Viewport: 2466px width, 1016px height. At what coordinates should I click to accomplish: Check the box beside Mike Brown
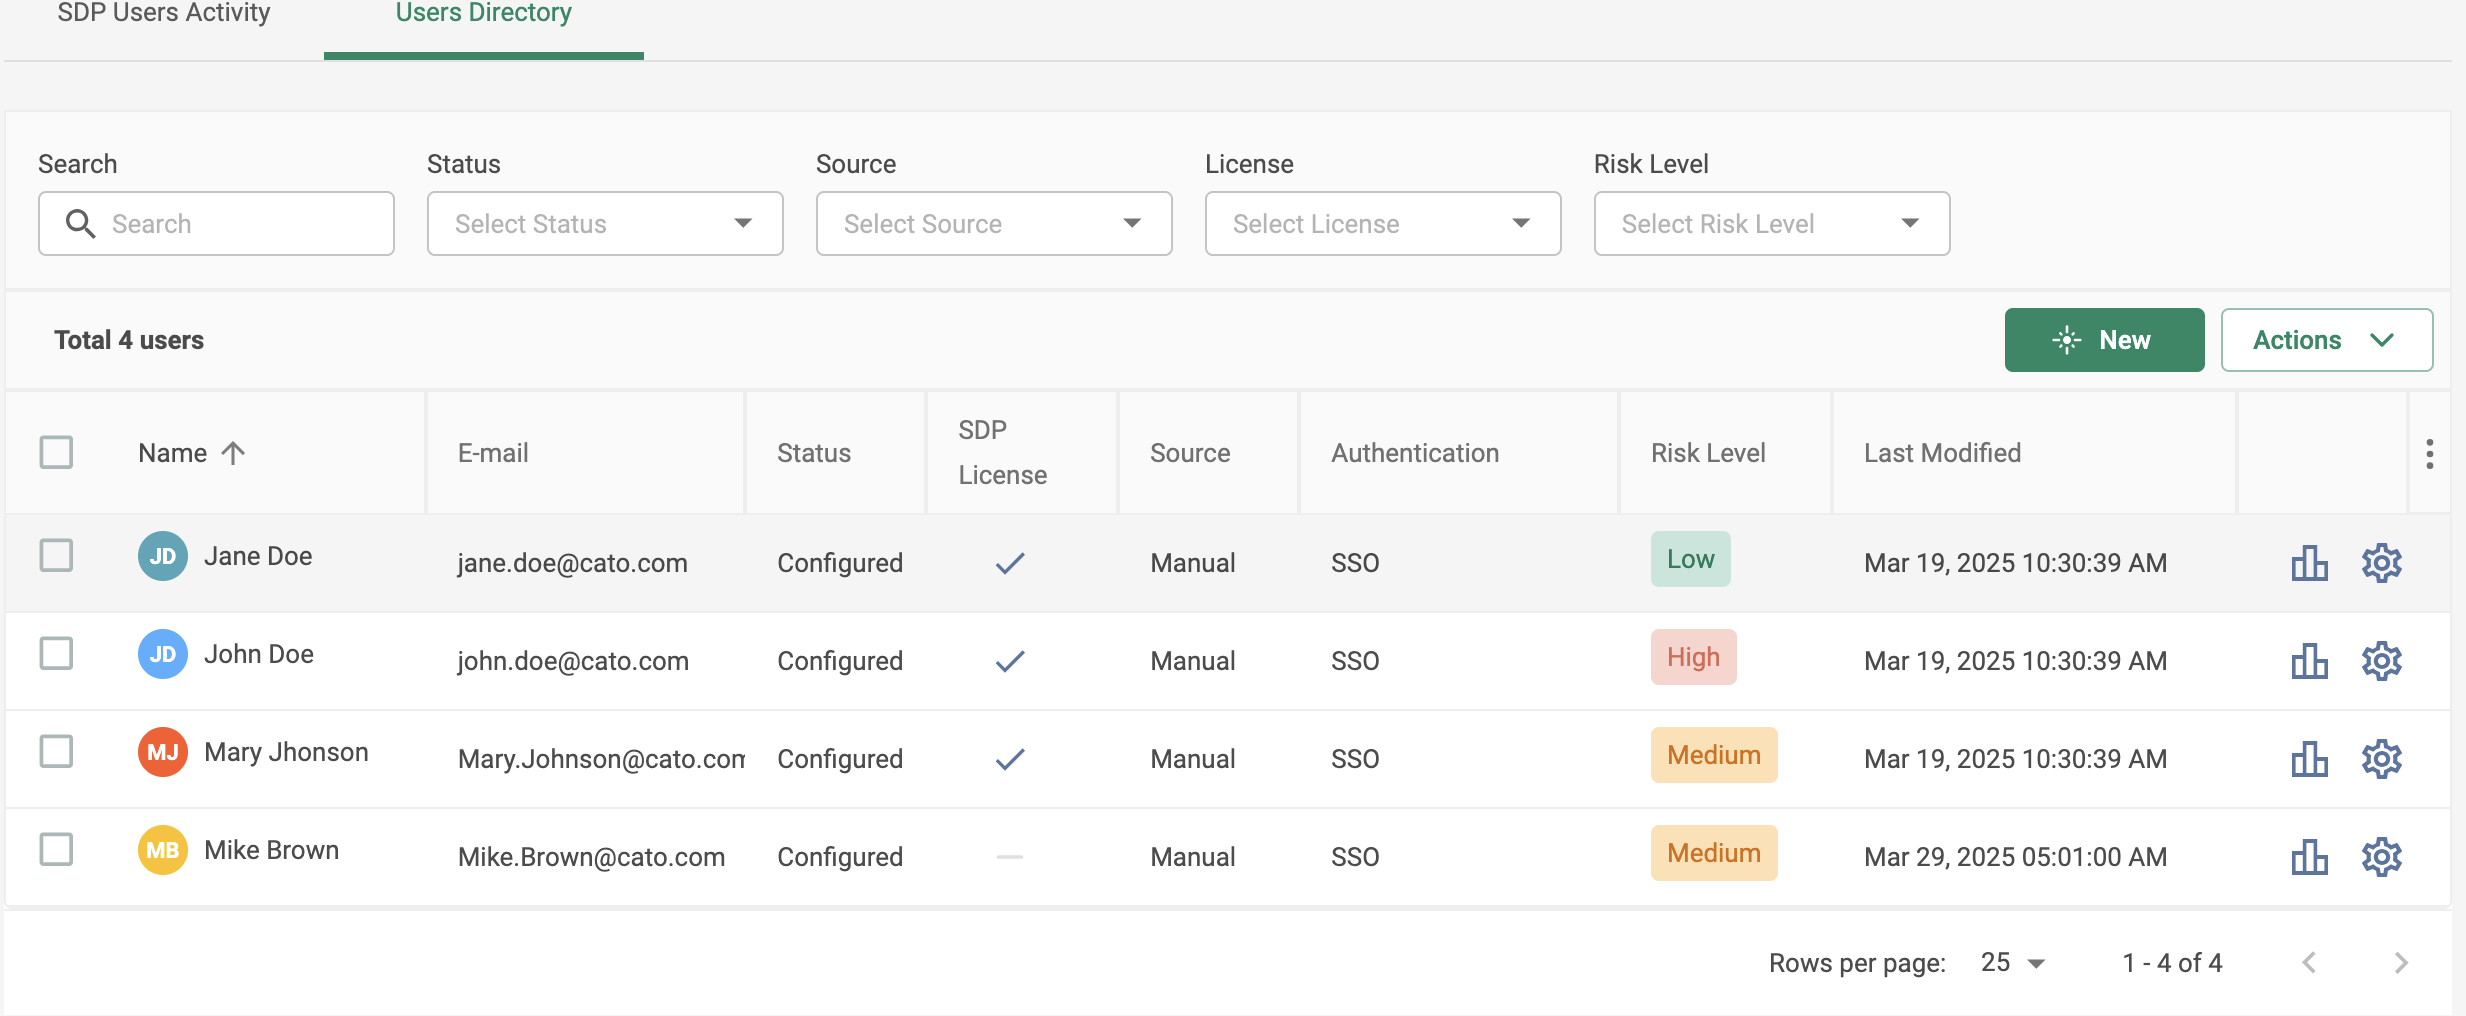56,850
